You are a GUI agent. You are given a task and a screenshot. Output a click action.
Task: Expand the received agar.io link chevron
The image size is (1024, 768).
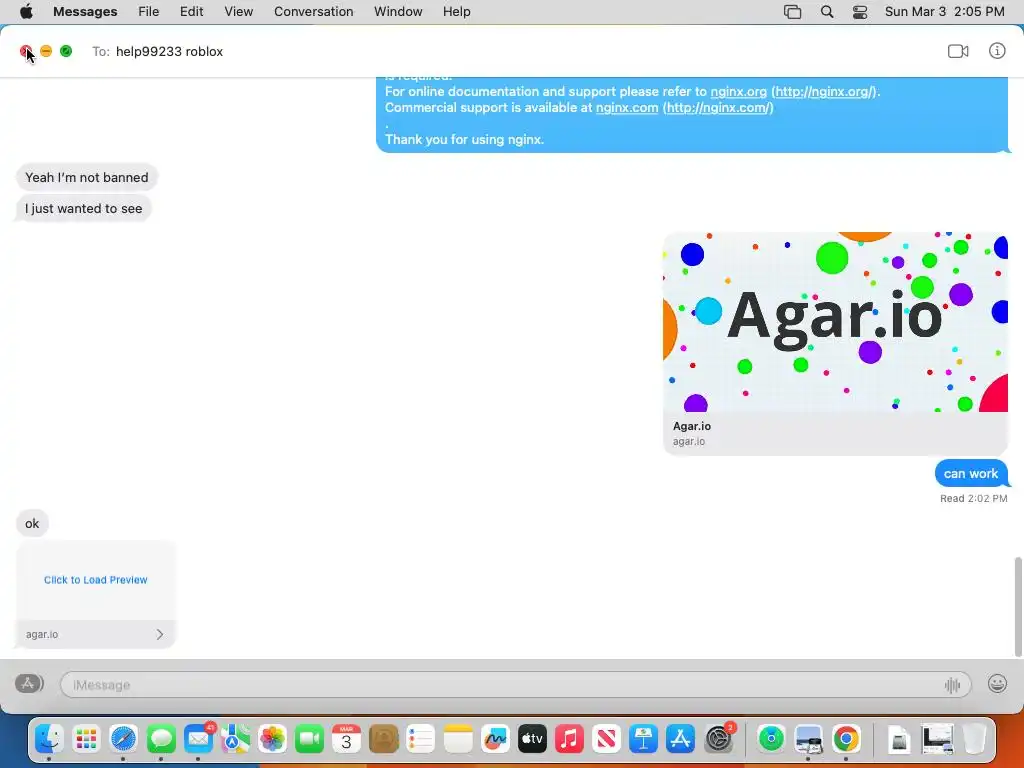(159, 634)
